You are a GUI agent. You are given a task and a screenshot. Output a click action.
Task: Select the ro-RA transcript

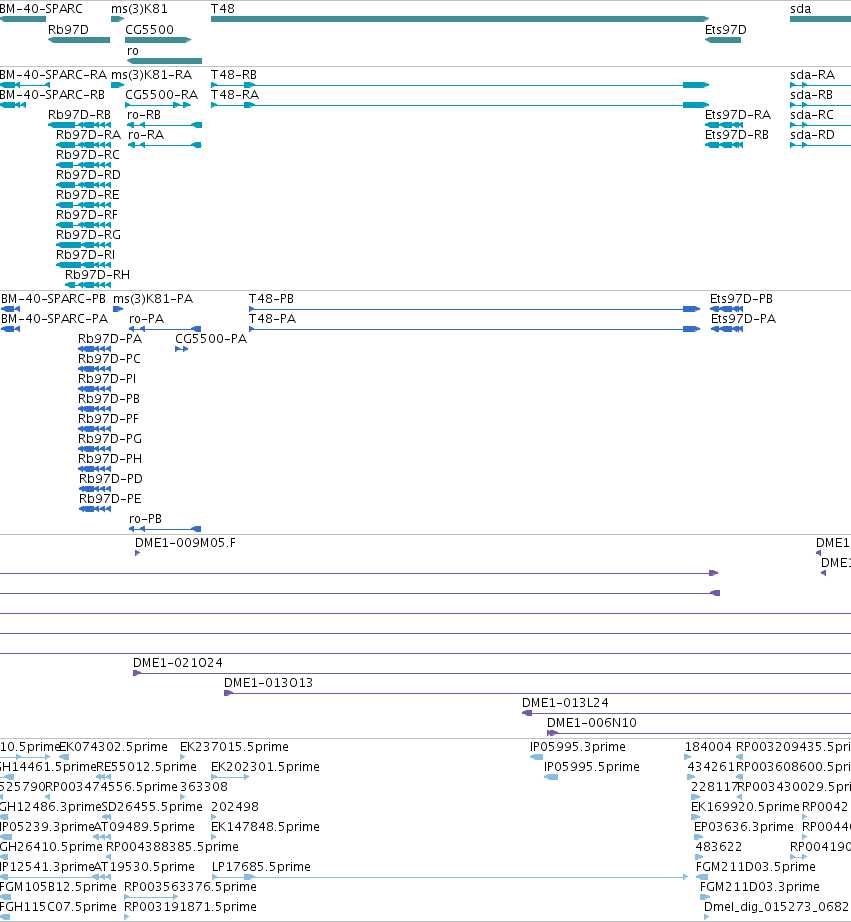(146, 135)
